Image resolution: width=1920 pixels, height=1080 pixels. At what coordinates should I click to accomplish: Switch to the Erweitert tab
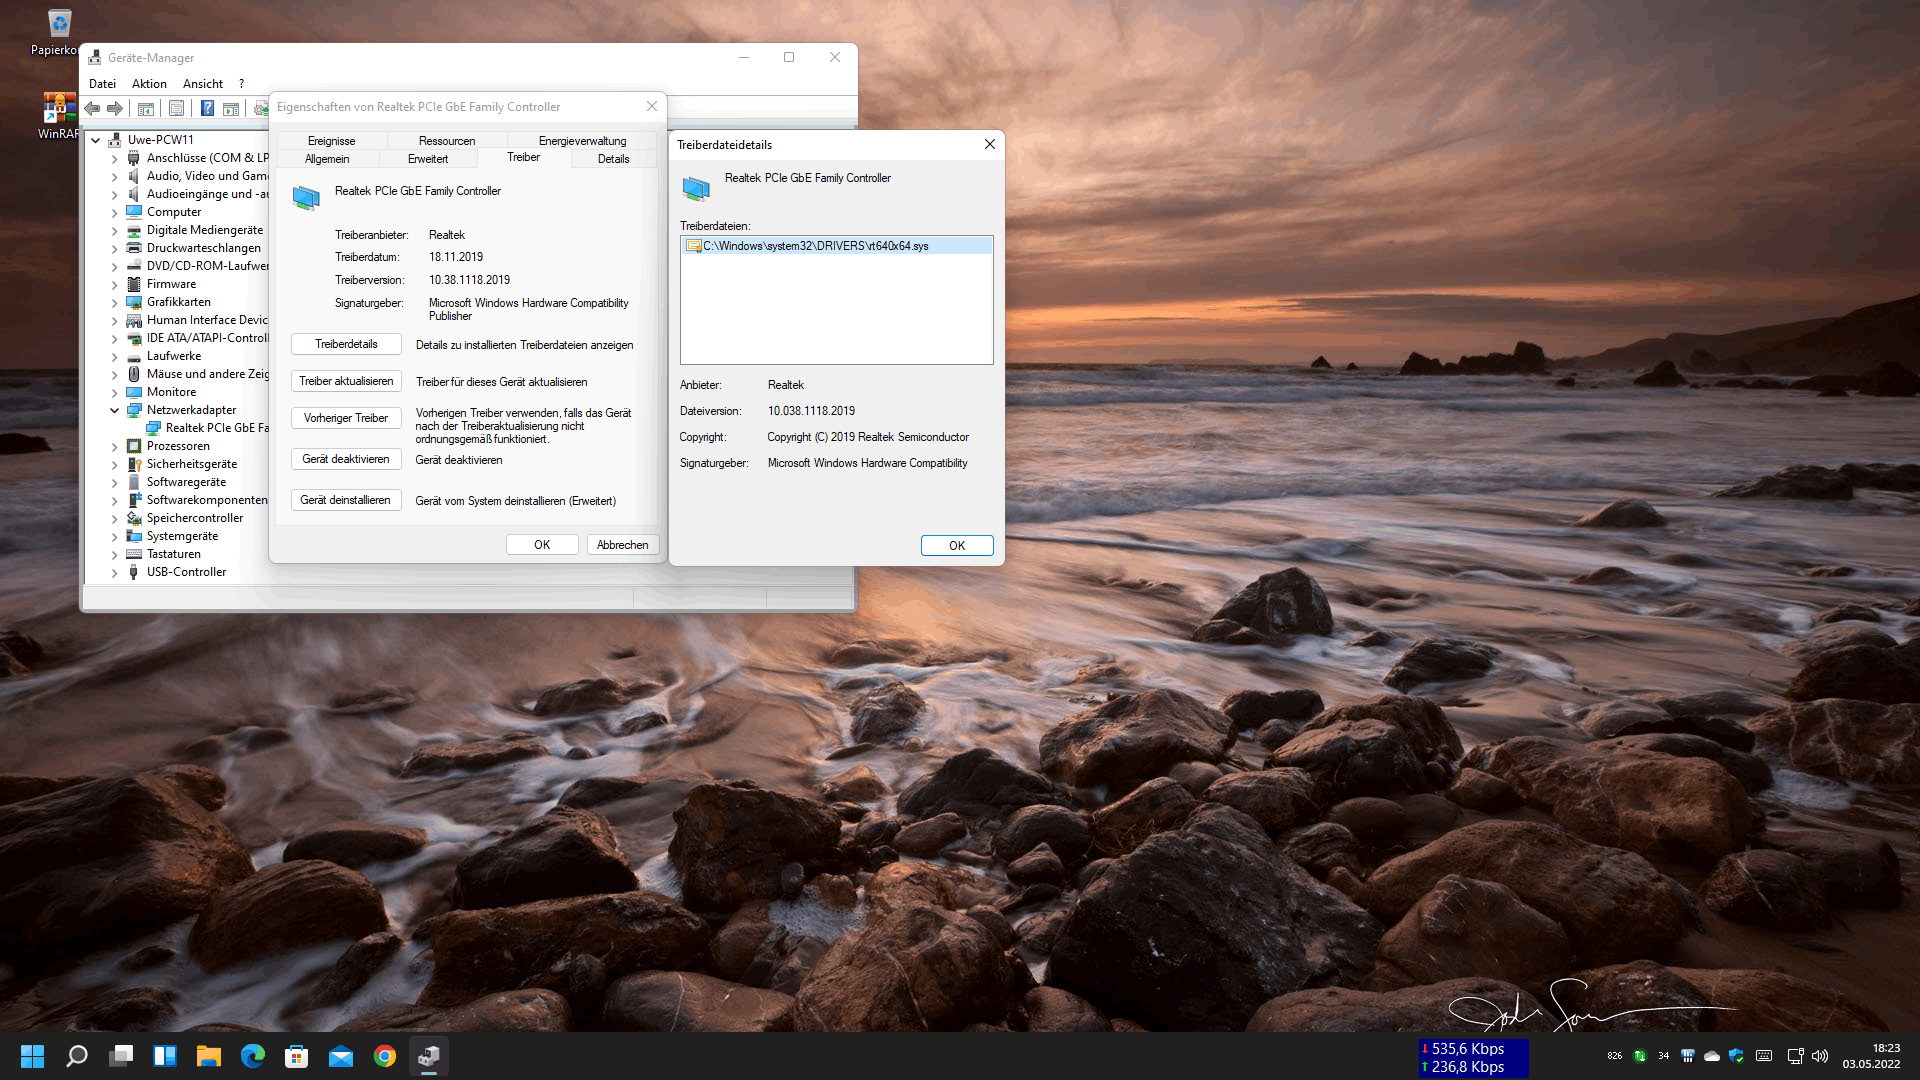[x=428, y=159]
